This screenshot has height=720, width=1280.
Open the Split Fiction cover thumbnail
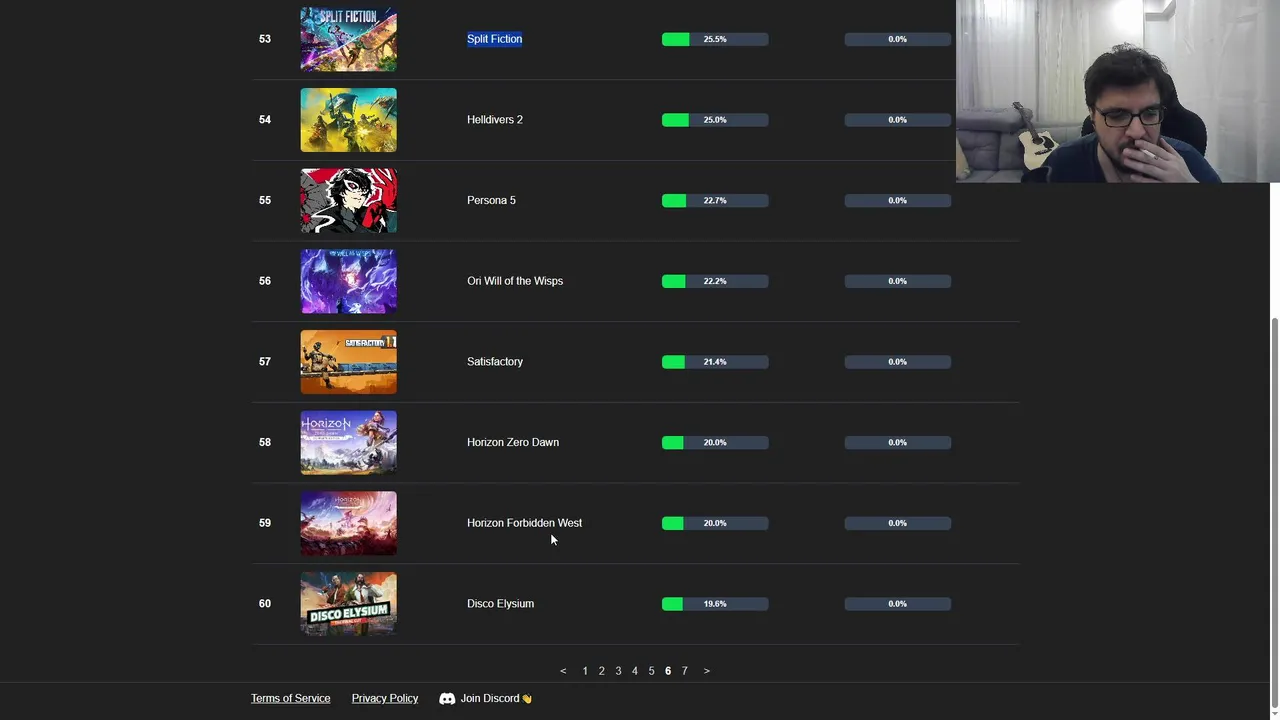point(348,39)
